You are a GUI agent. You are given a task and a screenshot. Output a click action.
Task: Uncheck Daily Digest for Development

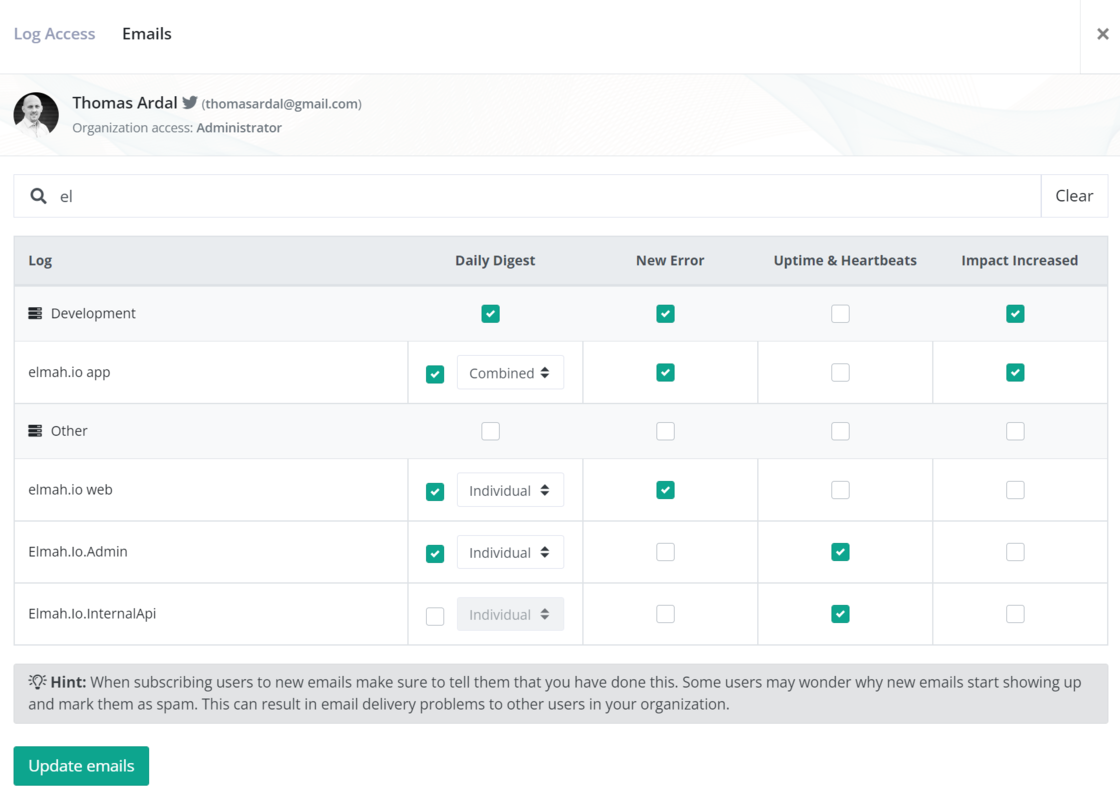click(490, 314)
